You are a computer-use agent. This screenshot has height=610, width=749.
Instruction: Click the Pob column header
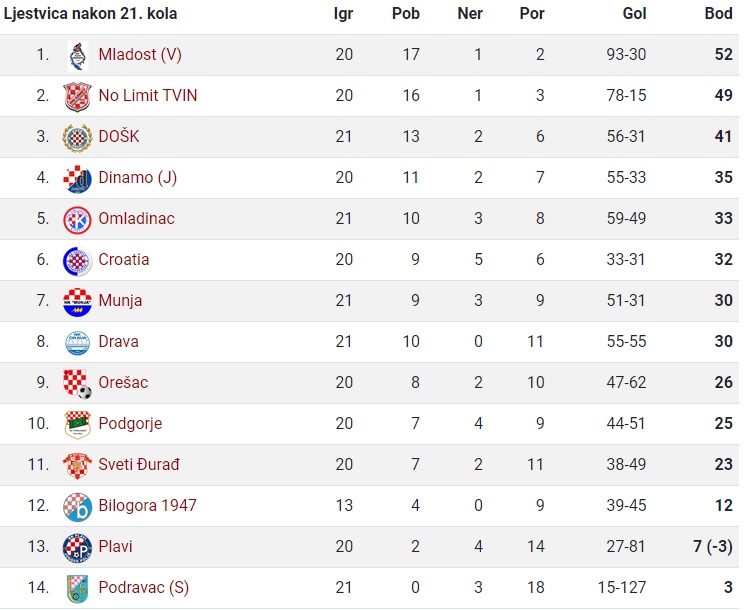pos(406,13)
